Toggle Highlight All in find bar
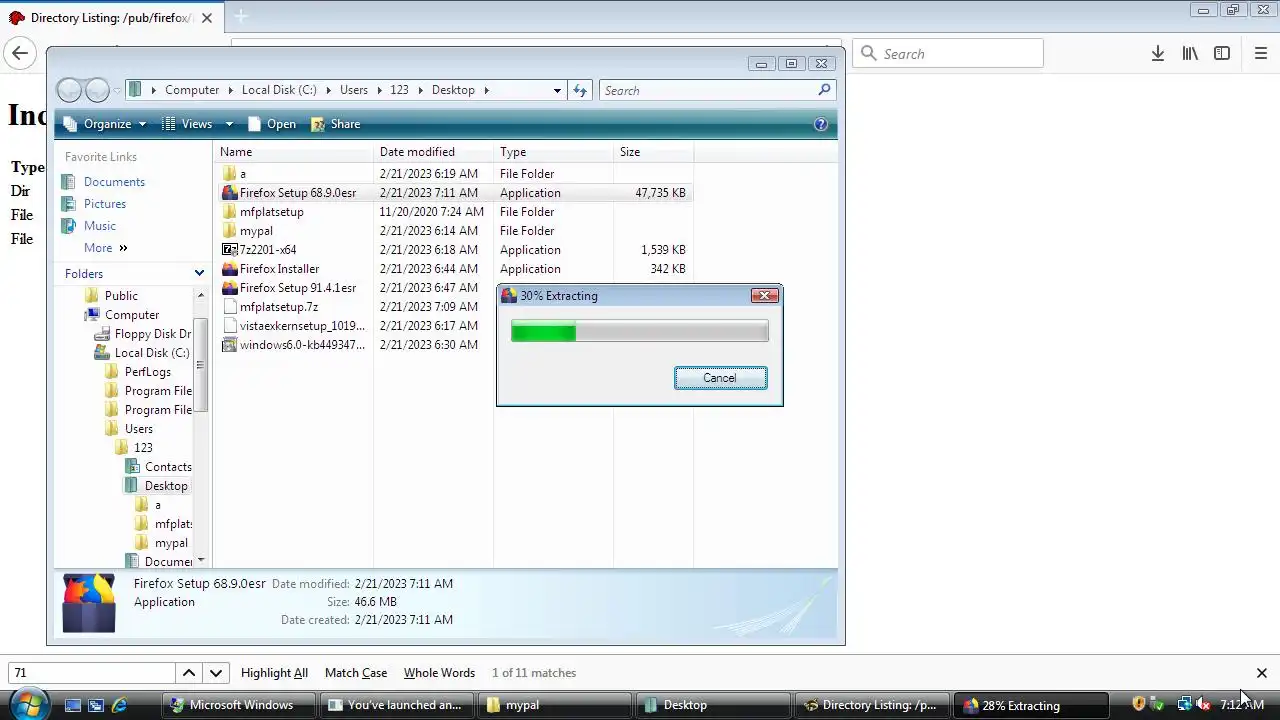Viewport: 1280px width, 720px height. click(x=274, y=673)
